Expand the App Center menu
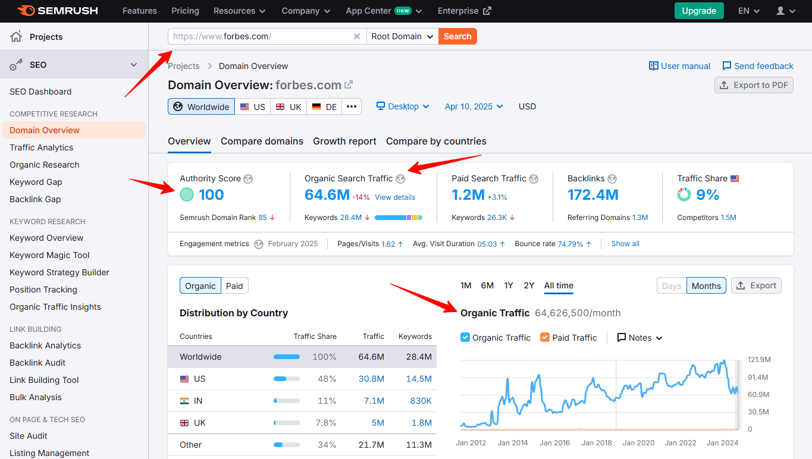This screenshot has width=812, height=459. coord(384,11)
